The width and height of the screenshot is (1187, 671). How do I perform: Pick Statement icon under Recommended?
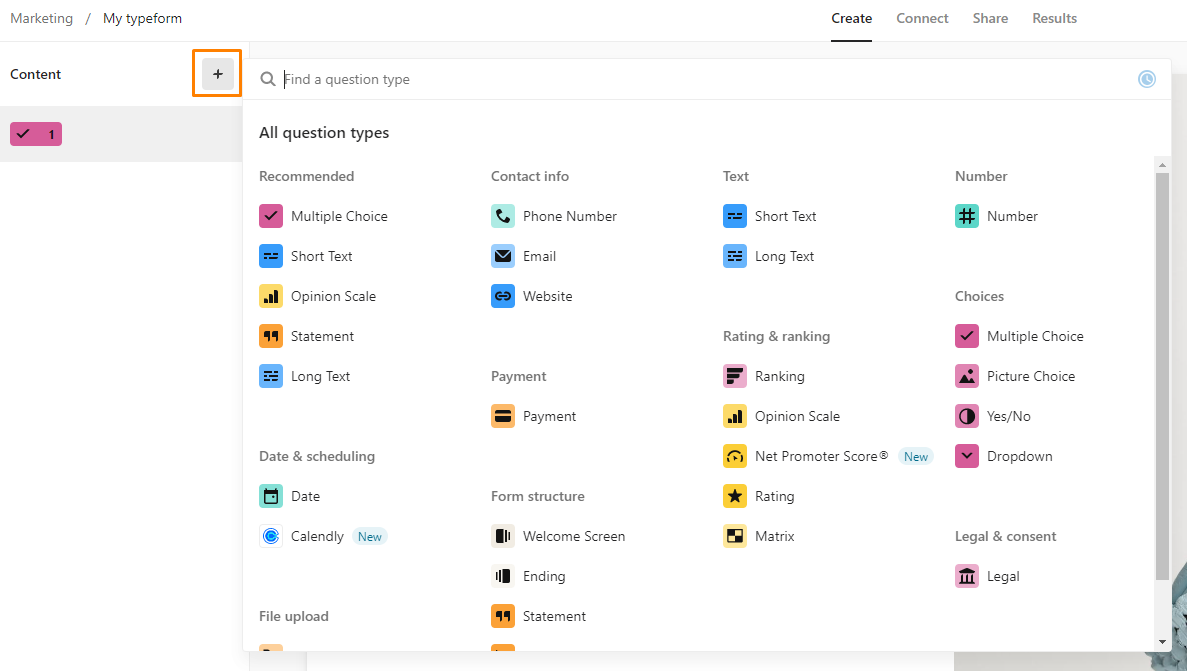pyautogui.click(x=271, y=336)
